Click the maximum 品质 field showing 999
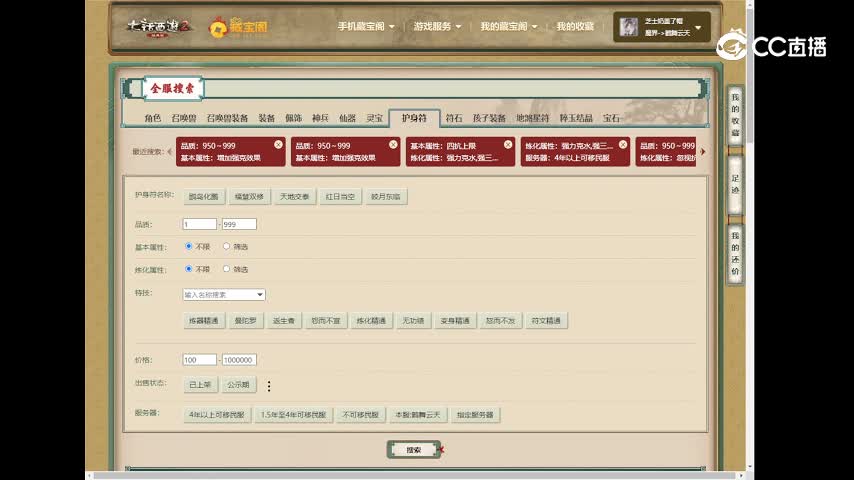854x480 pixels. click(x=239, y=224)
